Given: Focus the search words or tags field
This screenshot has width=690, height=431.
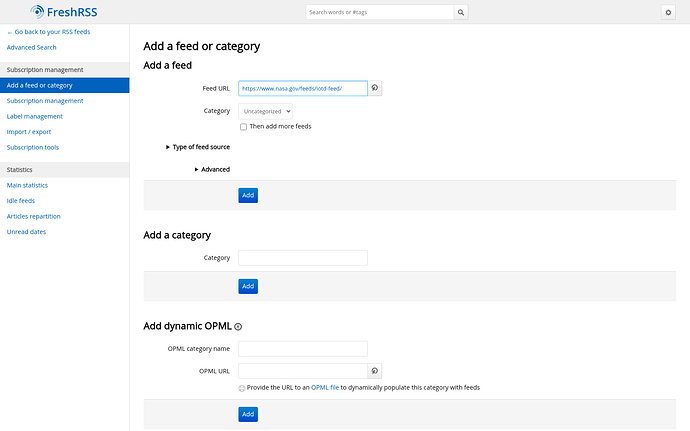Looking at the screenshot, I should [380, 12].
